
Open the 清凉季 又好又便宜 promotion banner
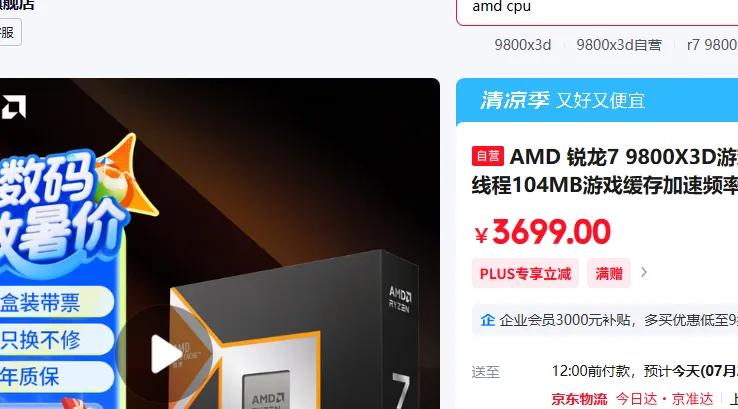pos(597,100)
